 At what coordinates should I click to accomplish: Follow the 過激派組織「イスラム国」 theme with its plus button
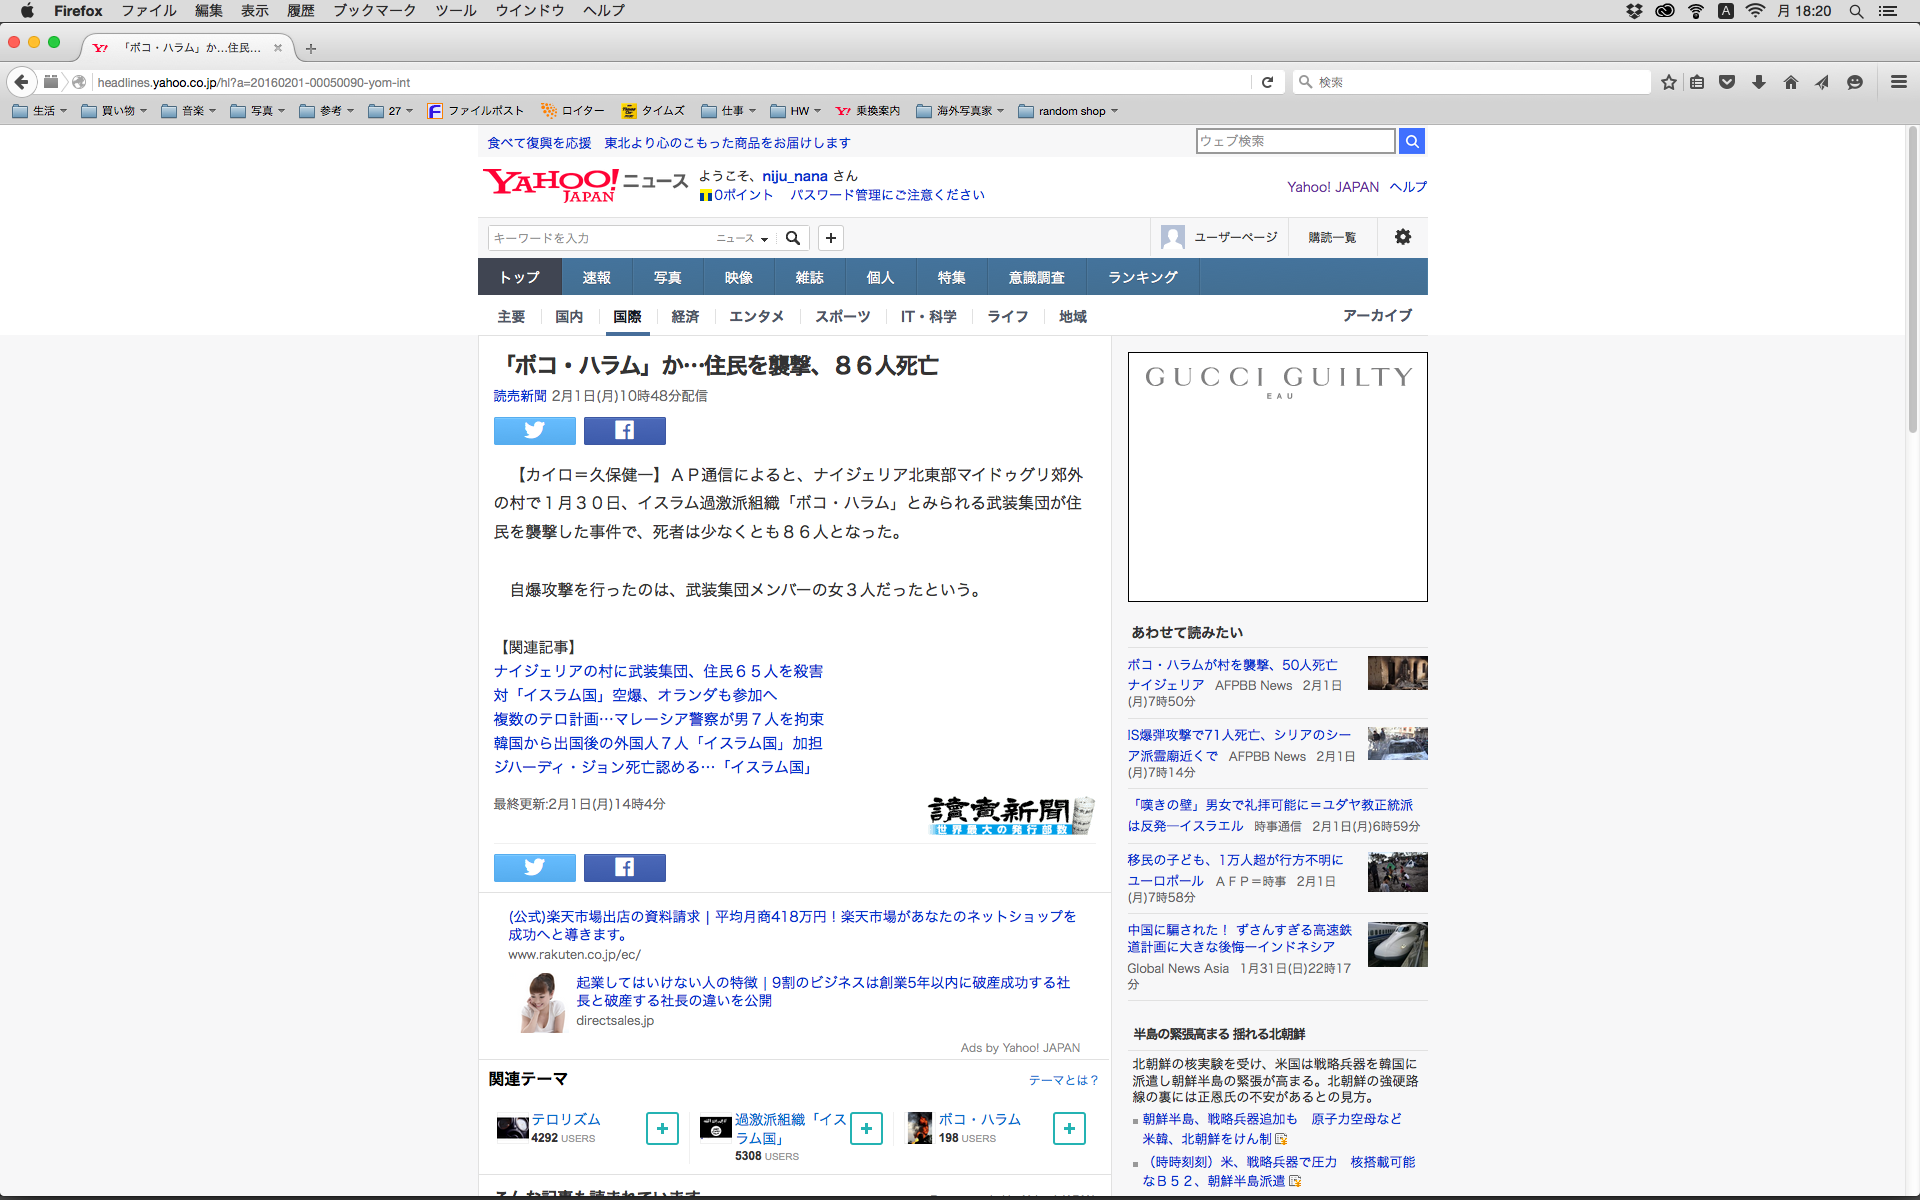click(x=866, y=1128)
